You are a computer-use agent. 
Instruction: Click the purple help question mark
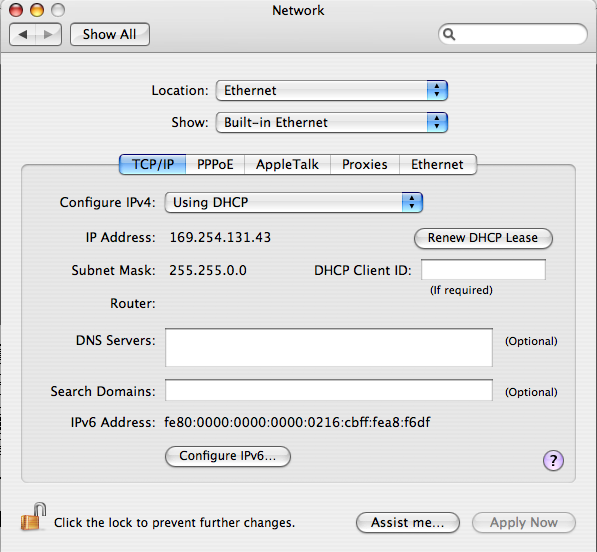pos(553,461)
